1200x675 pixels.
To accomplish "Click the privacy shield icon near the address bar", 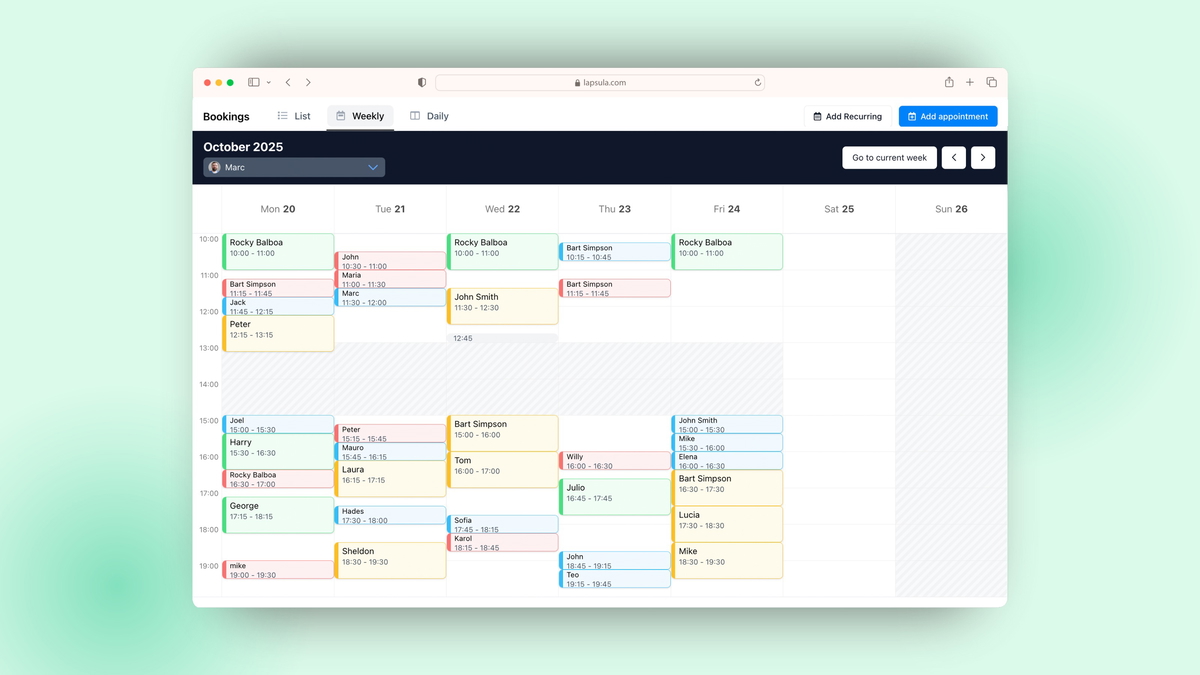I will click(x=421, y=82).
